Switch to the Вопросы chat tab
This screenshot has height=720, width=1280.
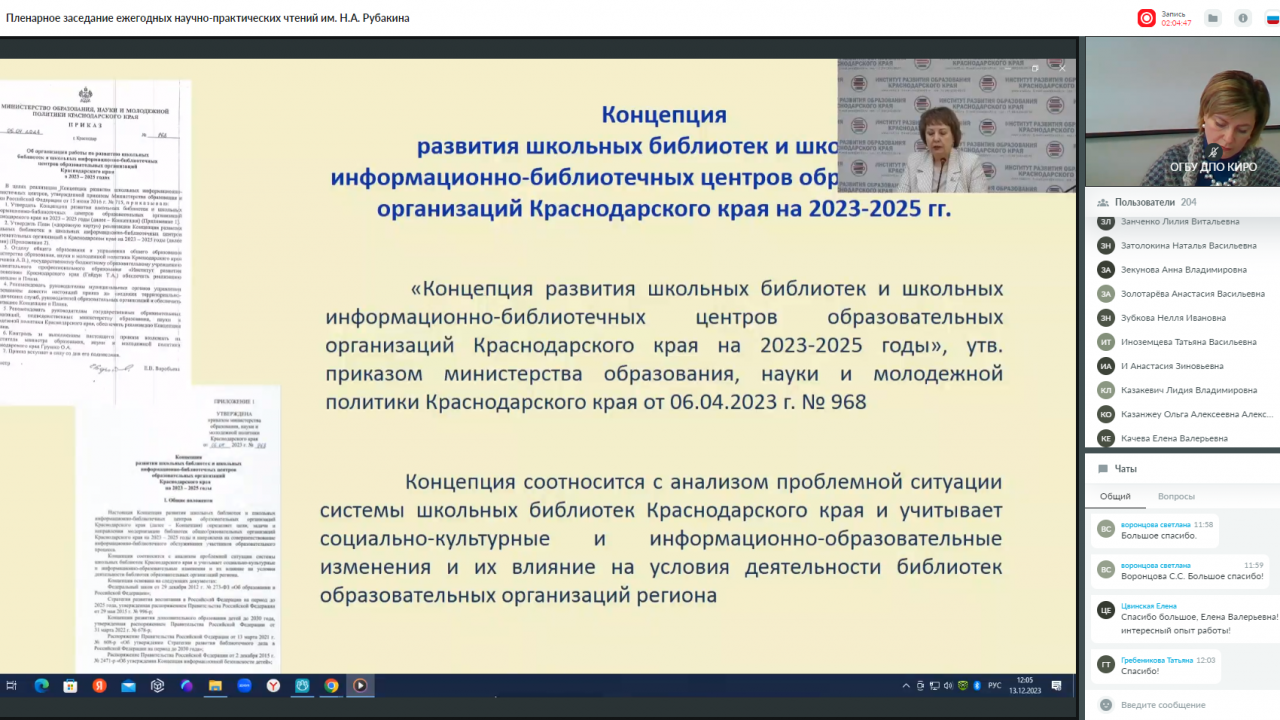pos(1176,496)
